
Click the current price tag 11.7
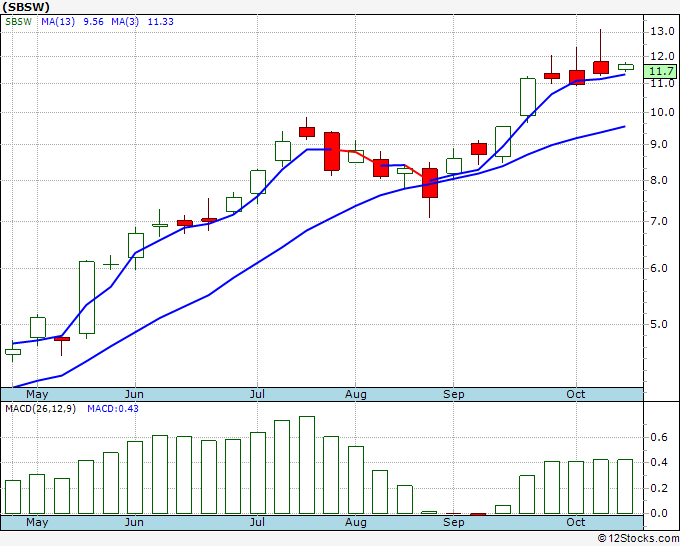[660, 71]
